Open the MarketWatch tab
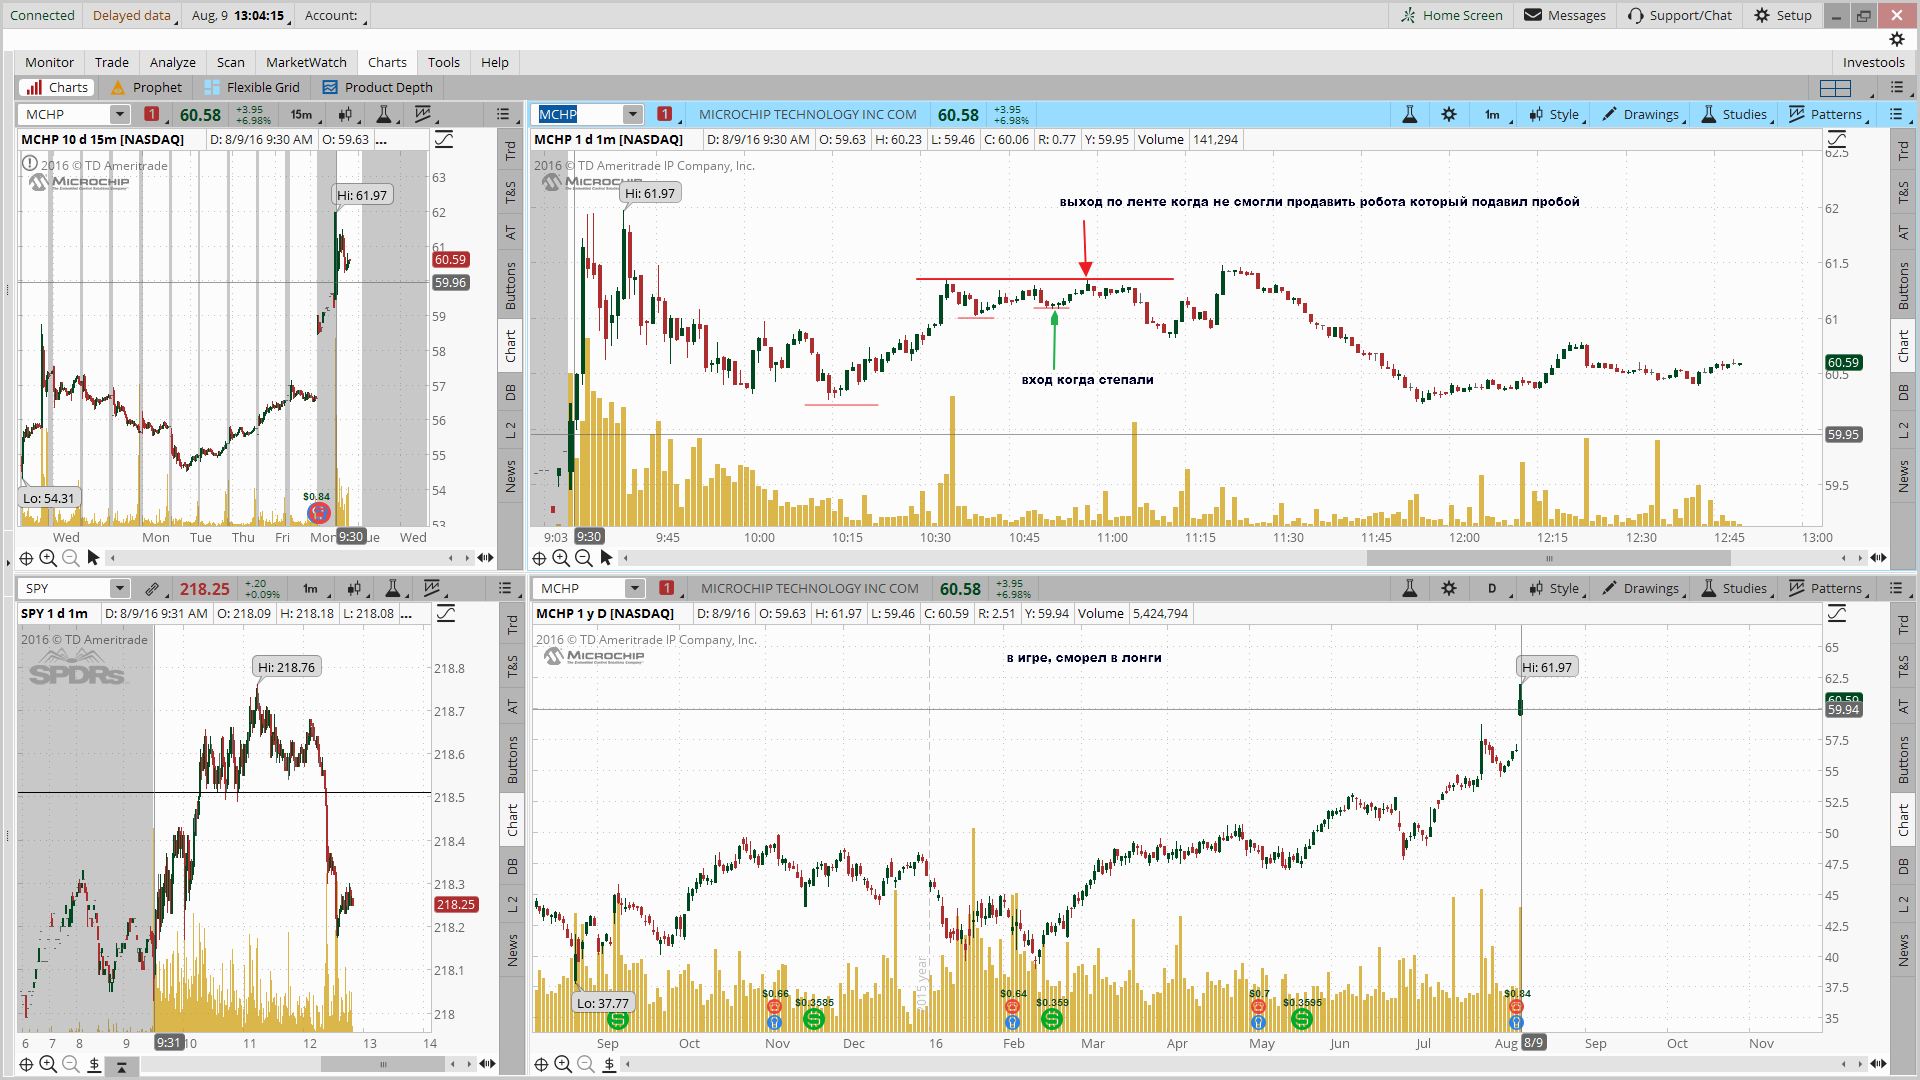The image size is (1920, 1080). 306,62
